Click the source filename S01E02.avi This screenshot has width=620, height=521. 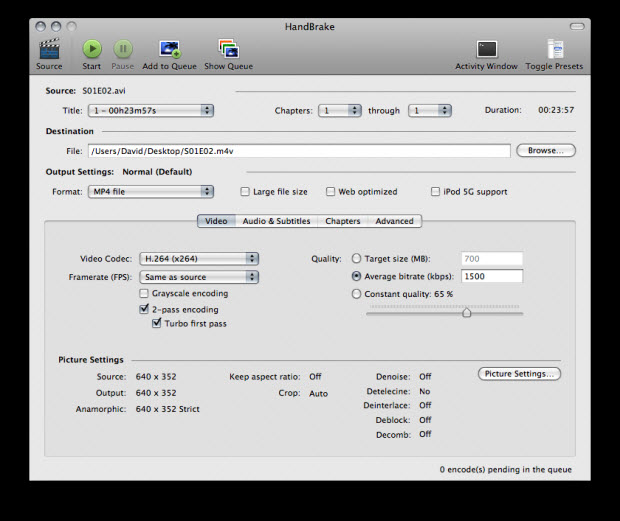point(104,91)
